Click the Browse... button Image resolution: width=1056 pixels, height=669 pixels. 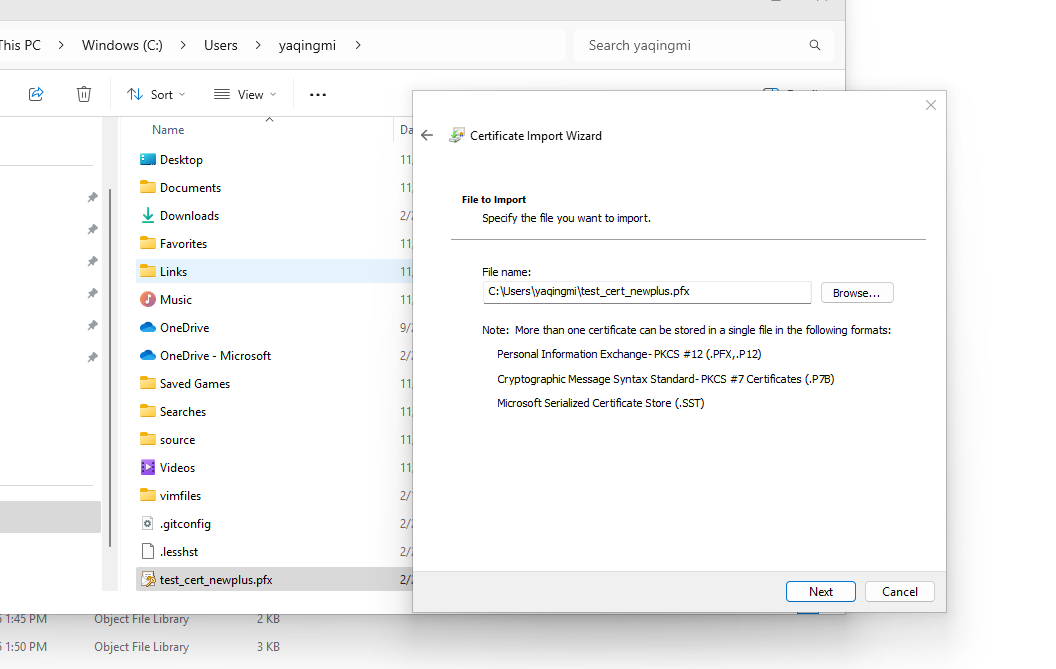pos(856,293)
